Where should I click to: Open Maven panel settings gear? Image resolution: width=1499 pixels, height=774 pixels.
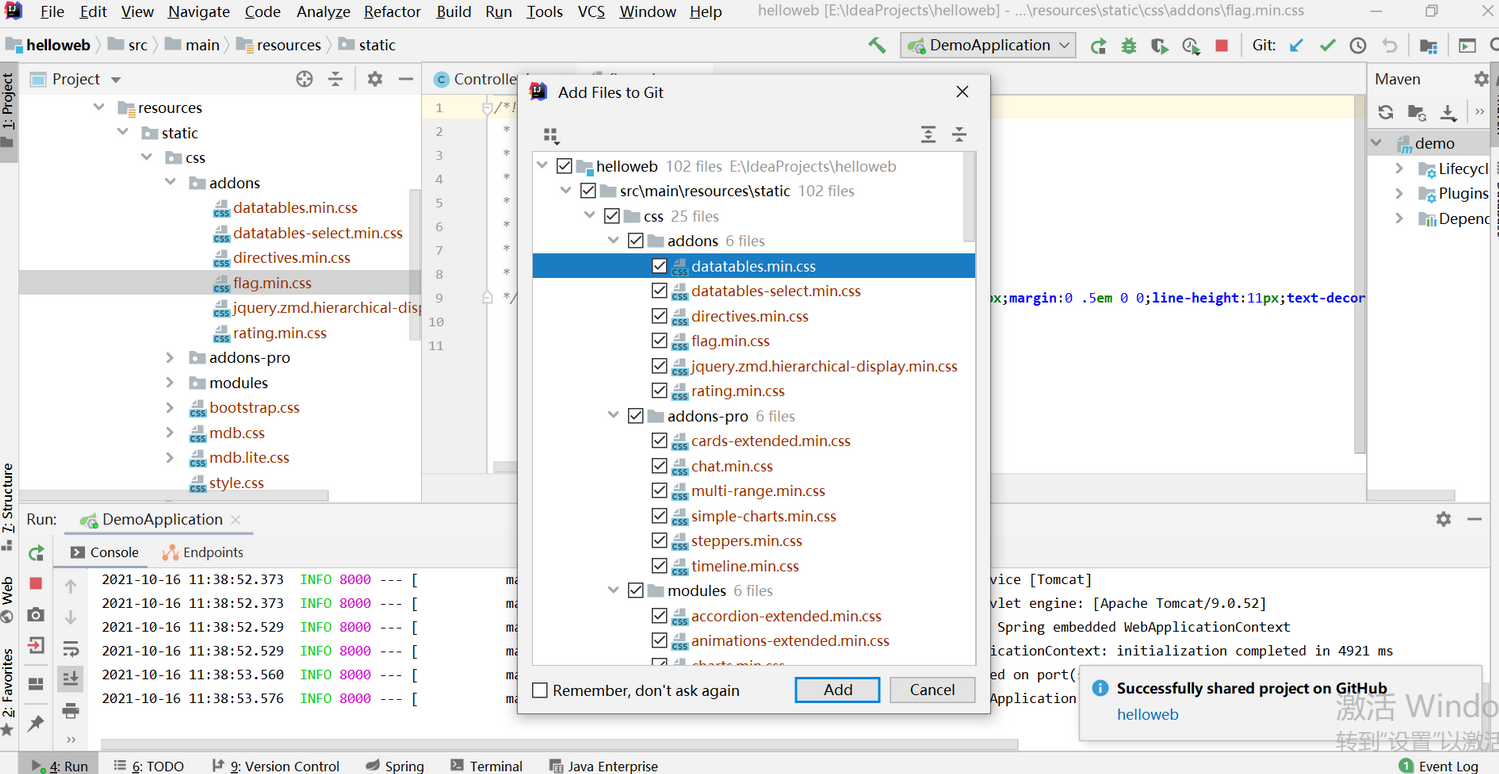[1481, 79]
